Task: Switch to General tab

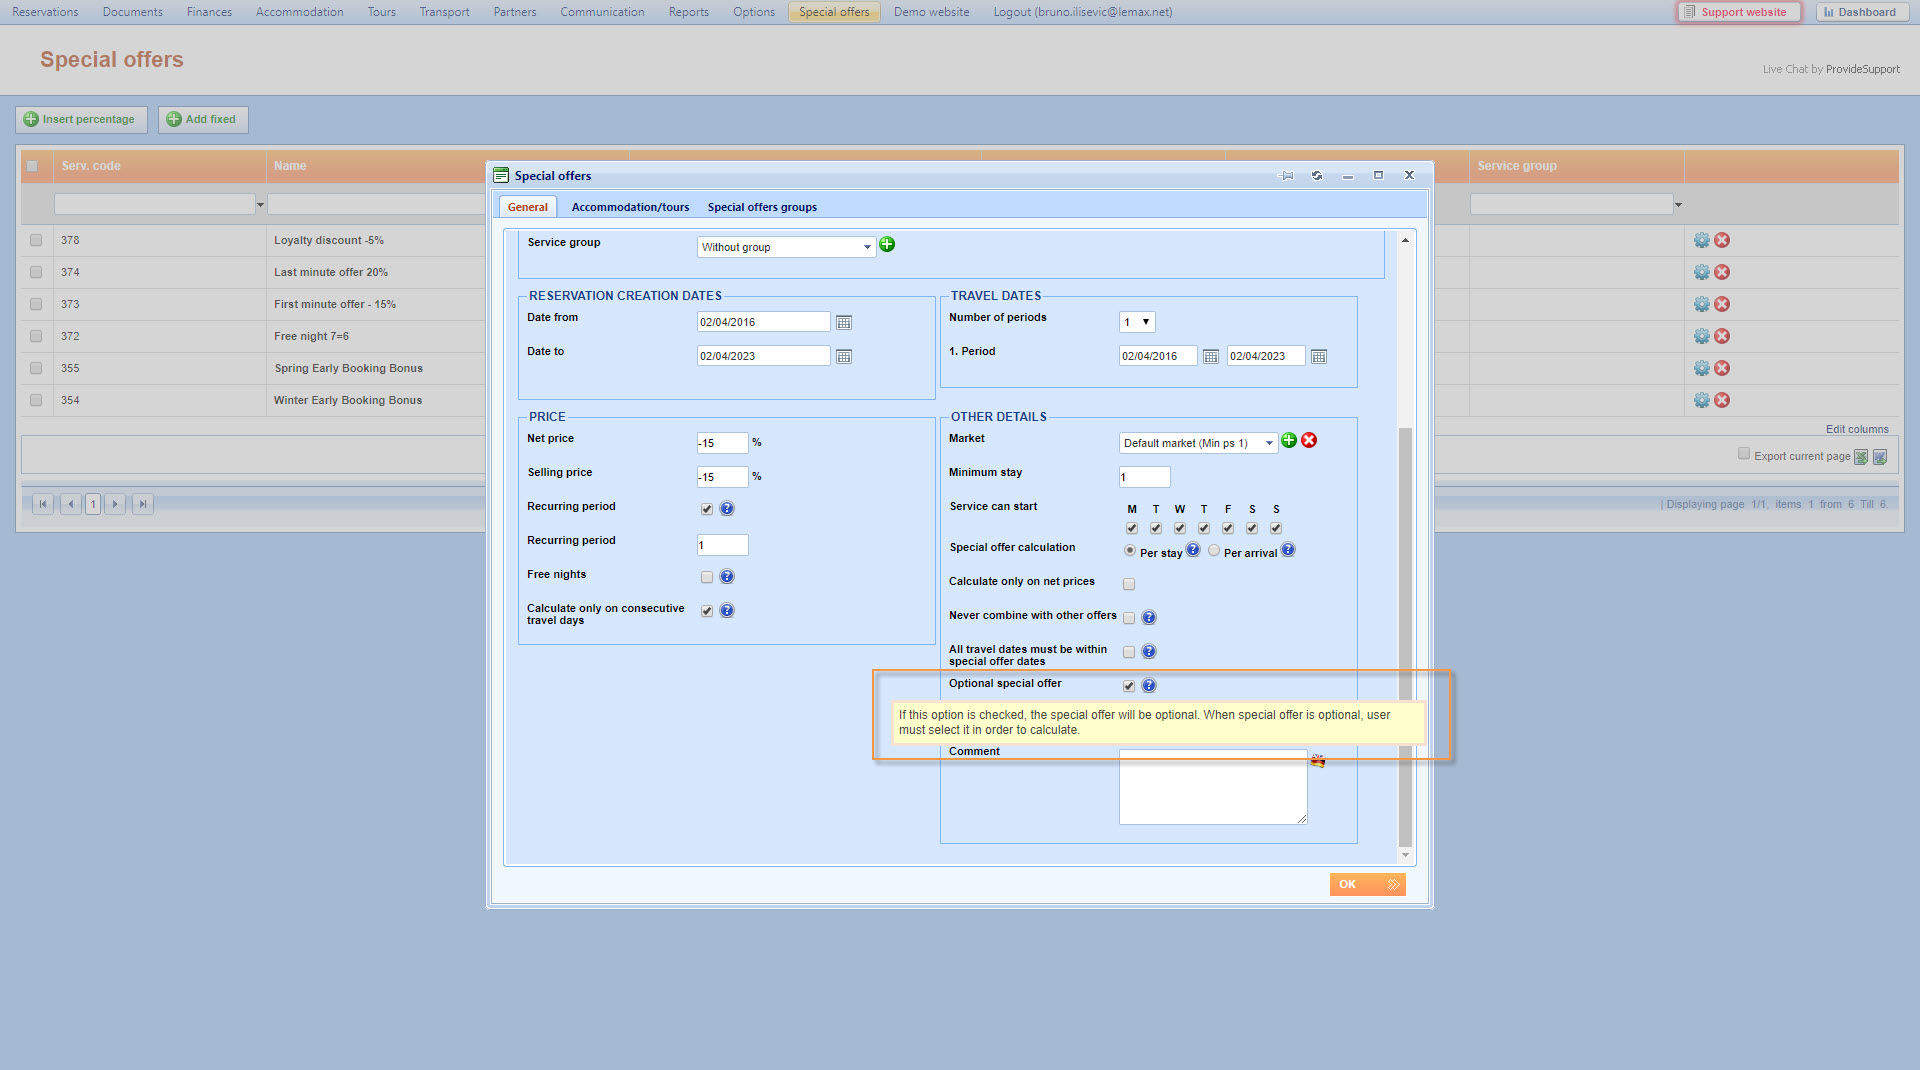Action: (x=528, y=207)
